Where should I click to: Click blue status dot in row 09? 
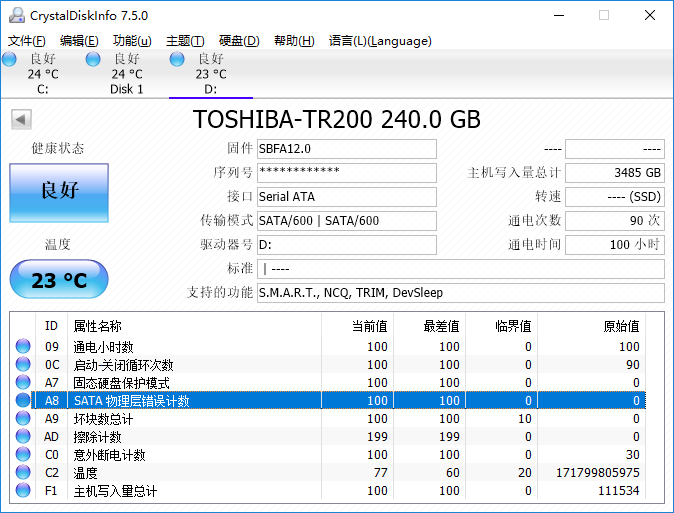[x=23, y=346]
